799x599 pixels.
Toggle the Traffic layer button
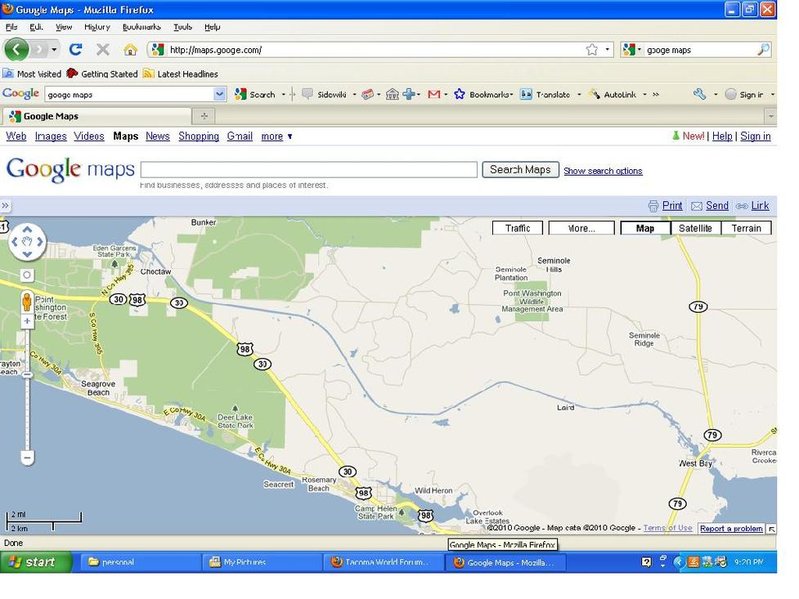point(518,228)
